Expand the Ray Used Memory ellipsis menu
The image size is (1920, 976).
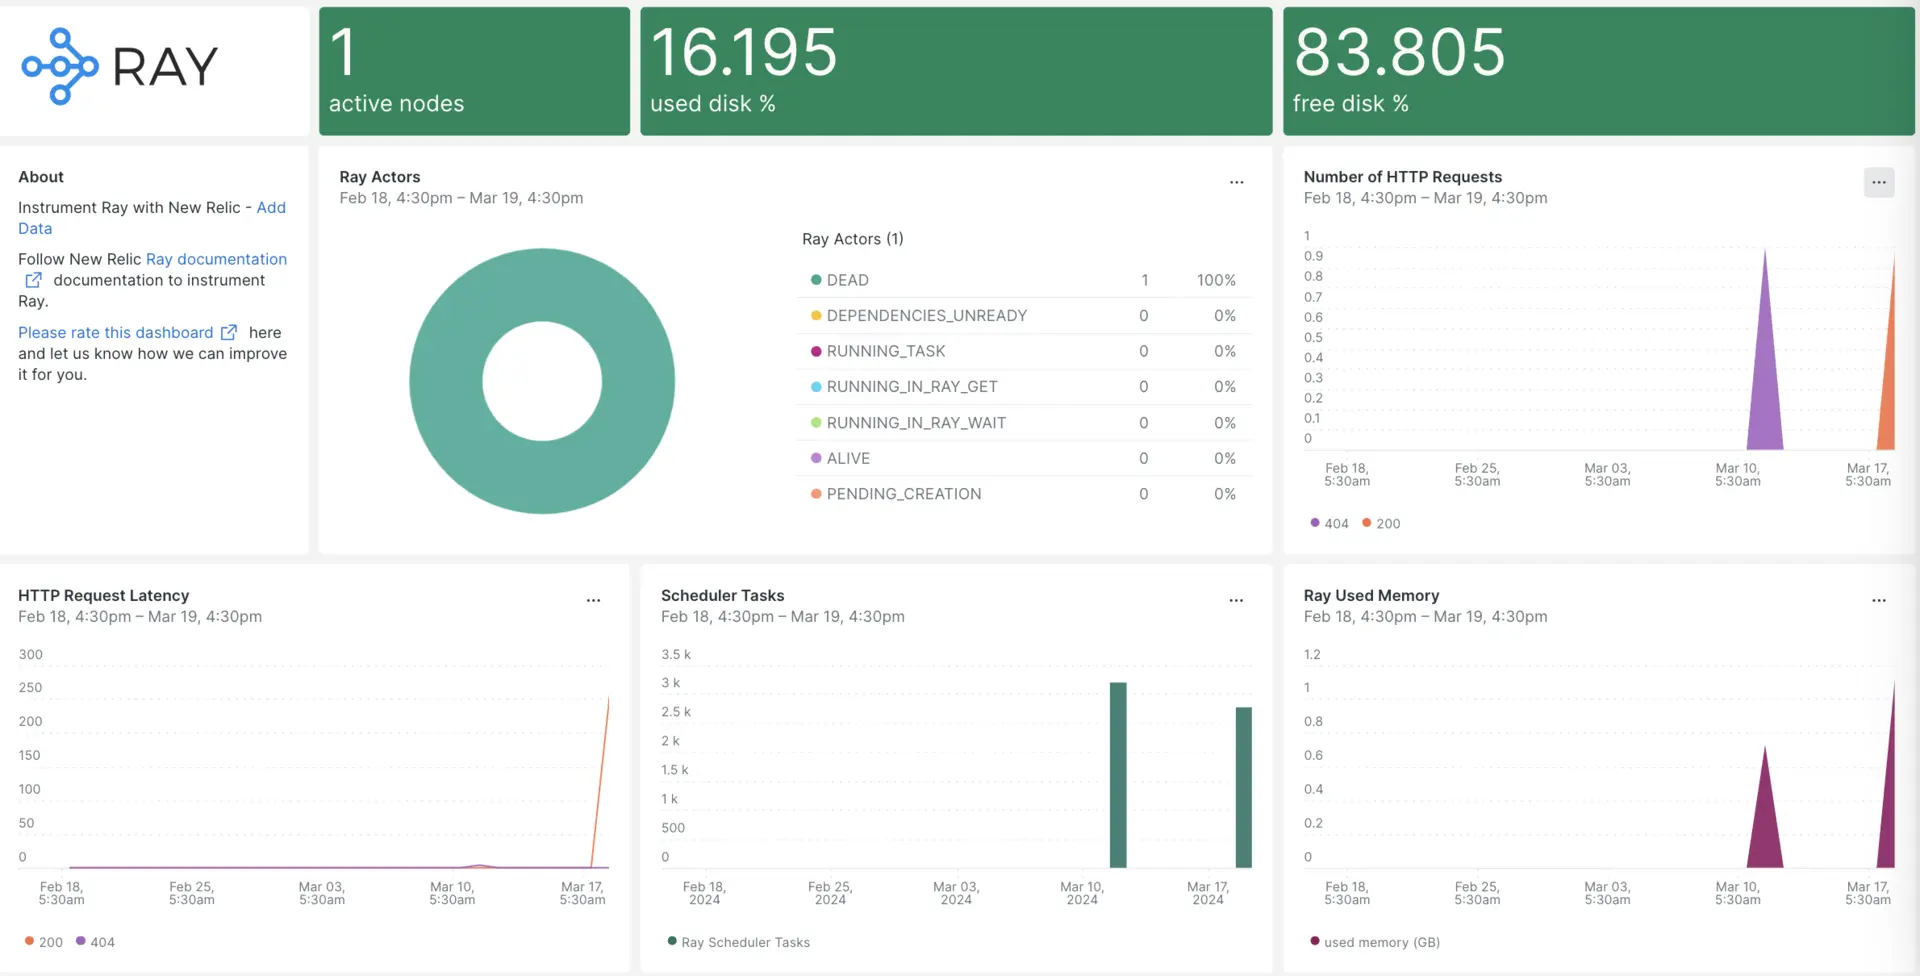(1878, 600)
